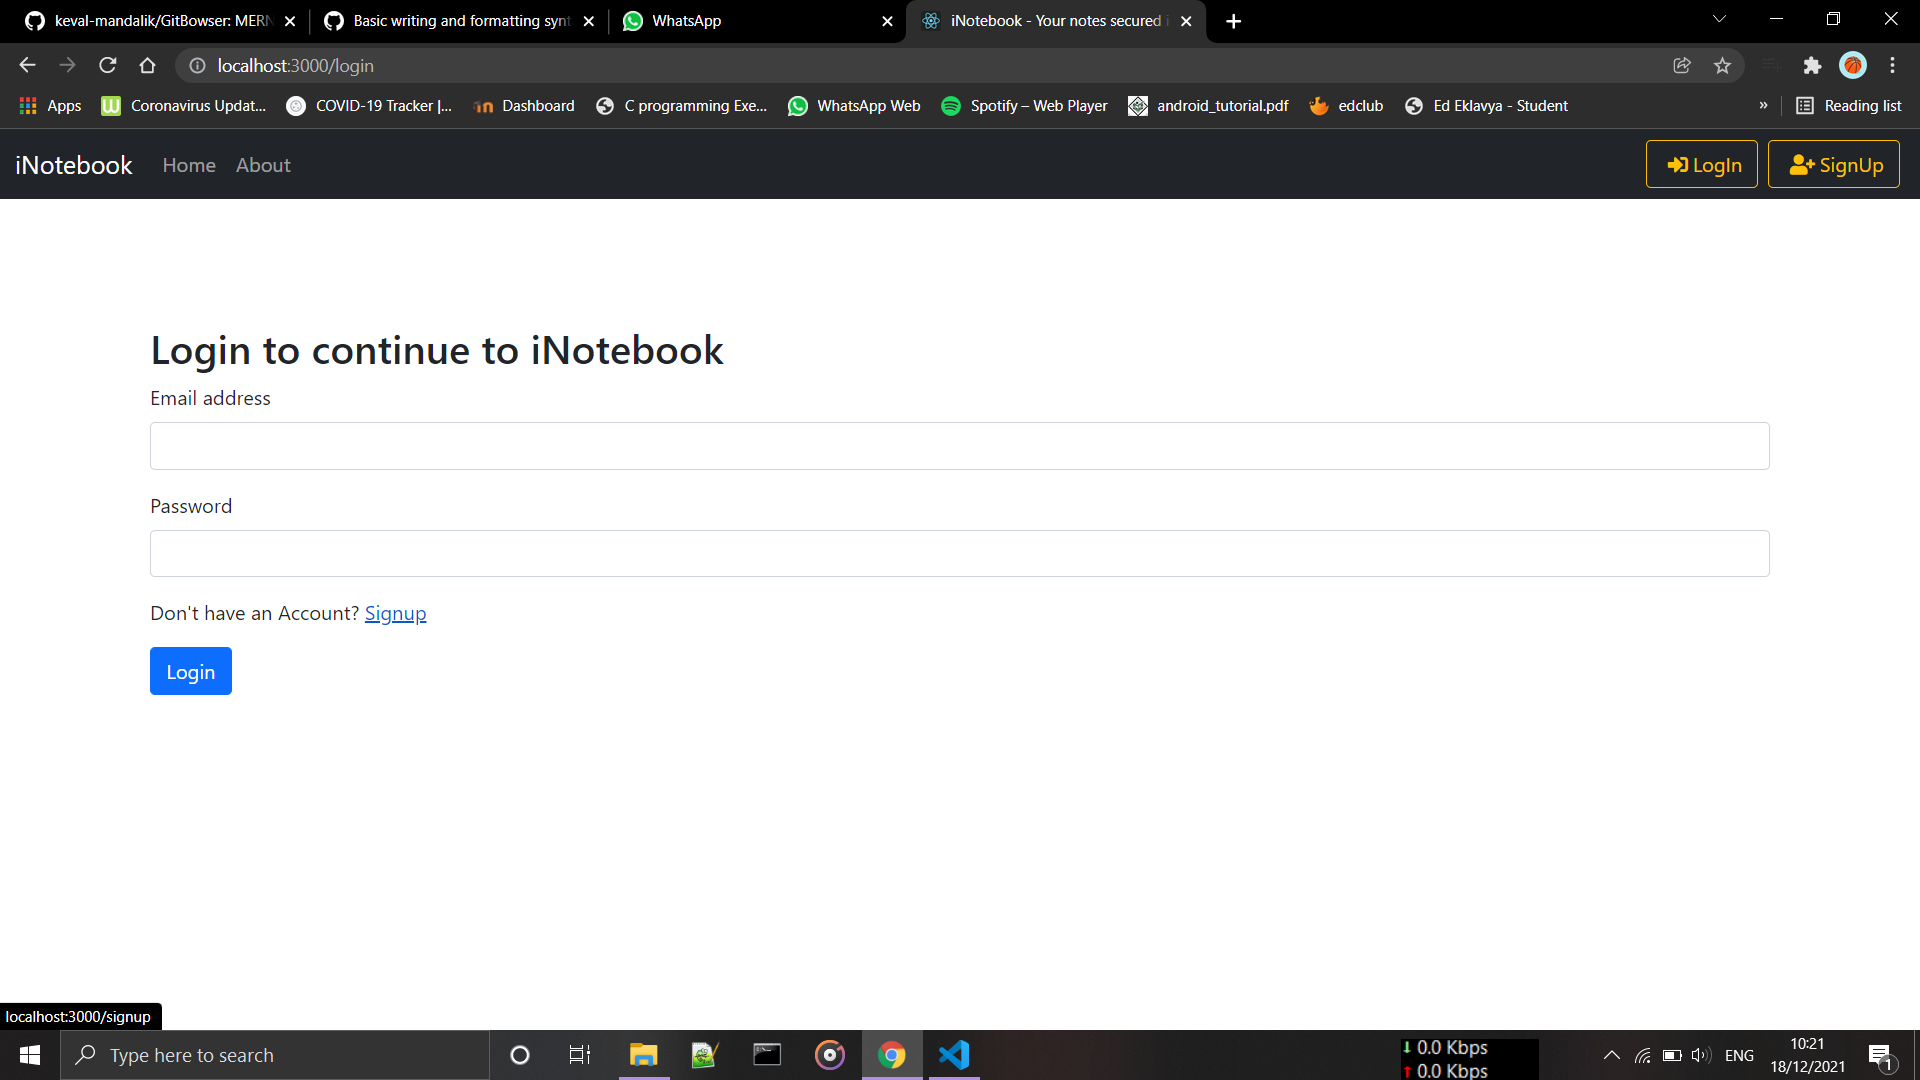Image resolution: width=1920 pixels, height=1080 pixels.
Task: Click the volume icon in the system tray
Action: pyautogui.click(x=1701, y=1055)
